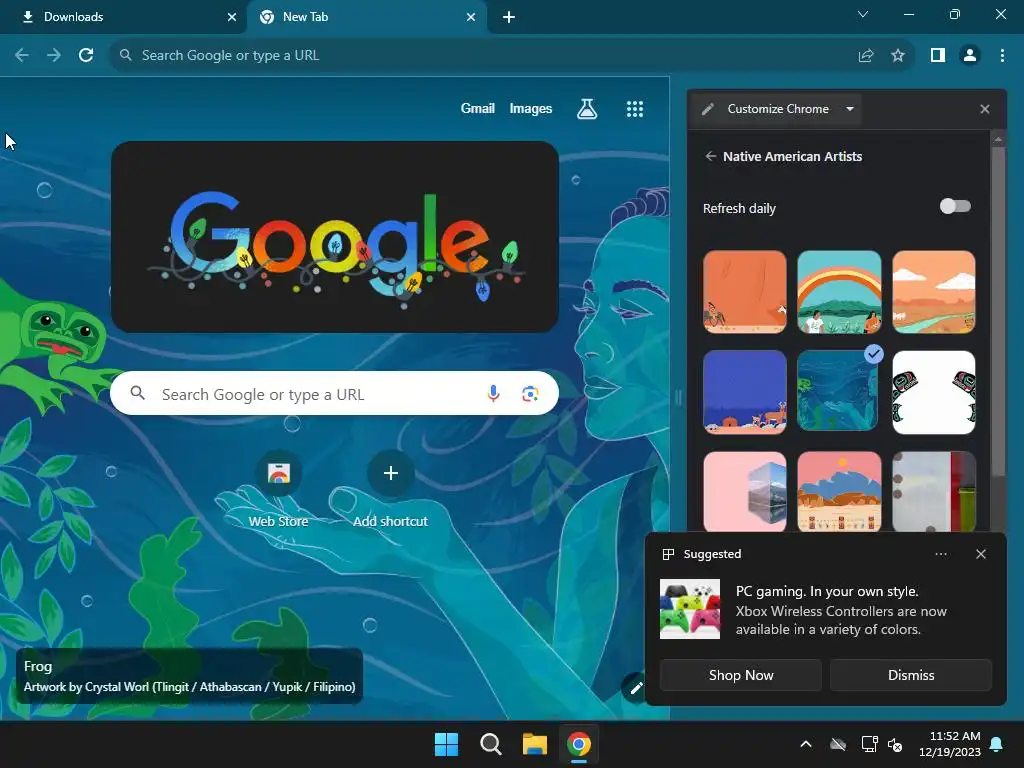
Task: Click the Add shortcut plus button
Action: [x=391, y=473]
